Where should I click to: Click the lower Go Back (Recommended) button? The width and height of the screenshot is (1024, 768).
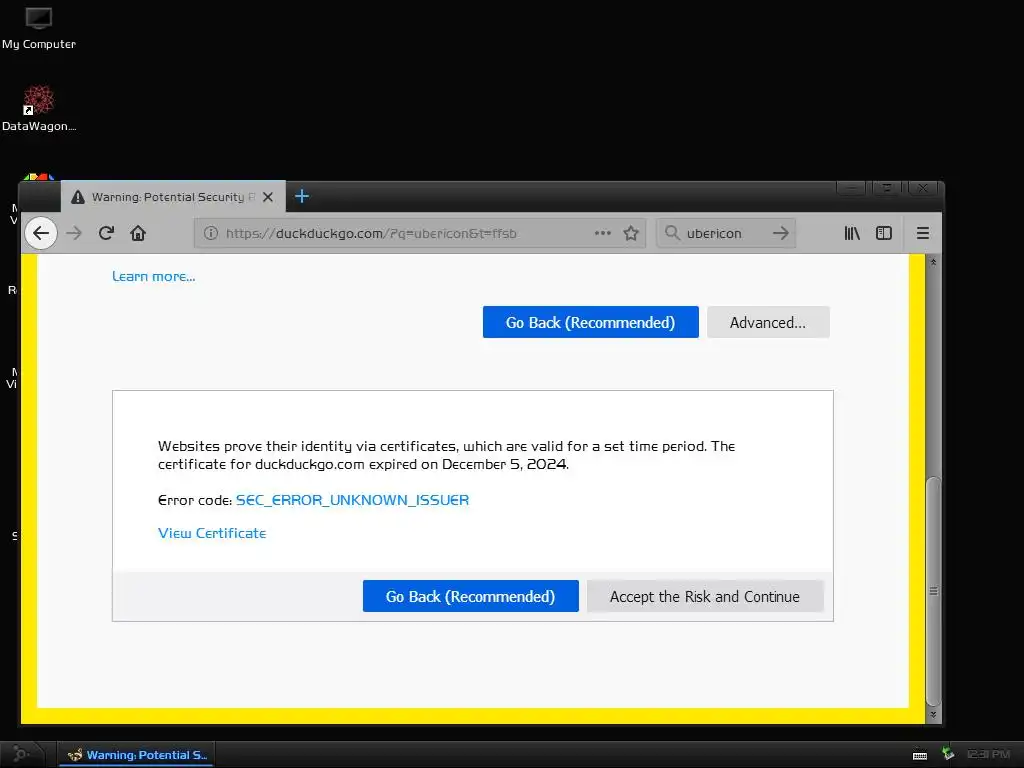(x=470, y=596)
